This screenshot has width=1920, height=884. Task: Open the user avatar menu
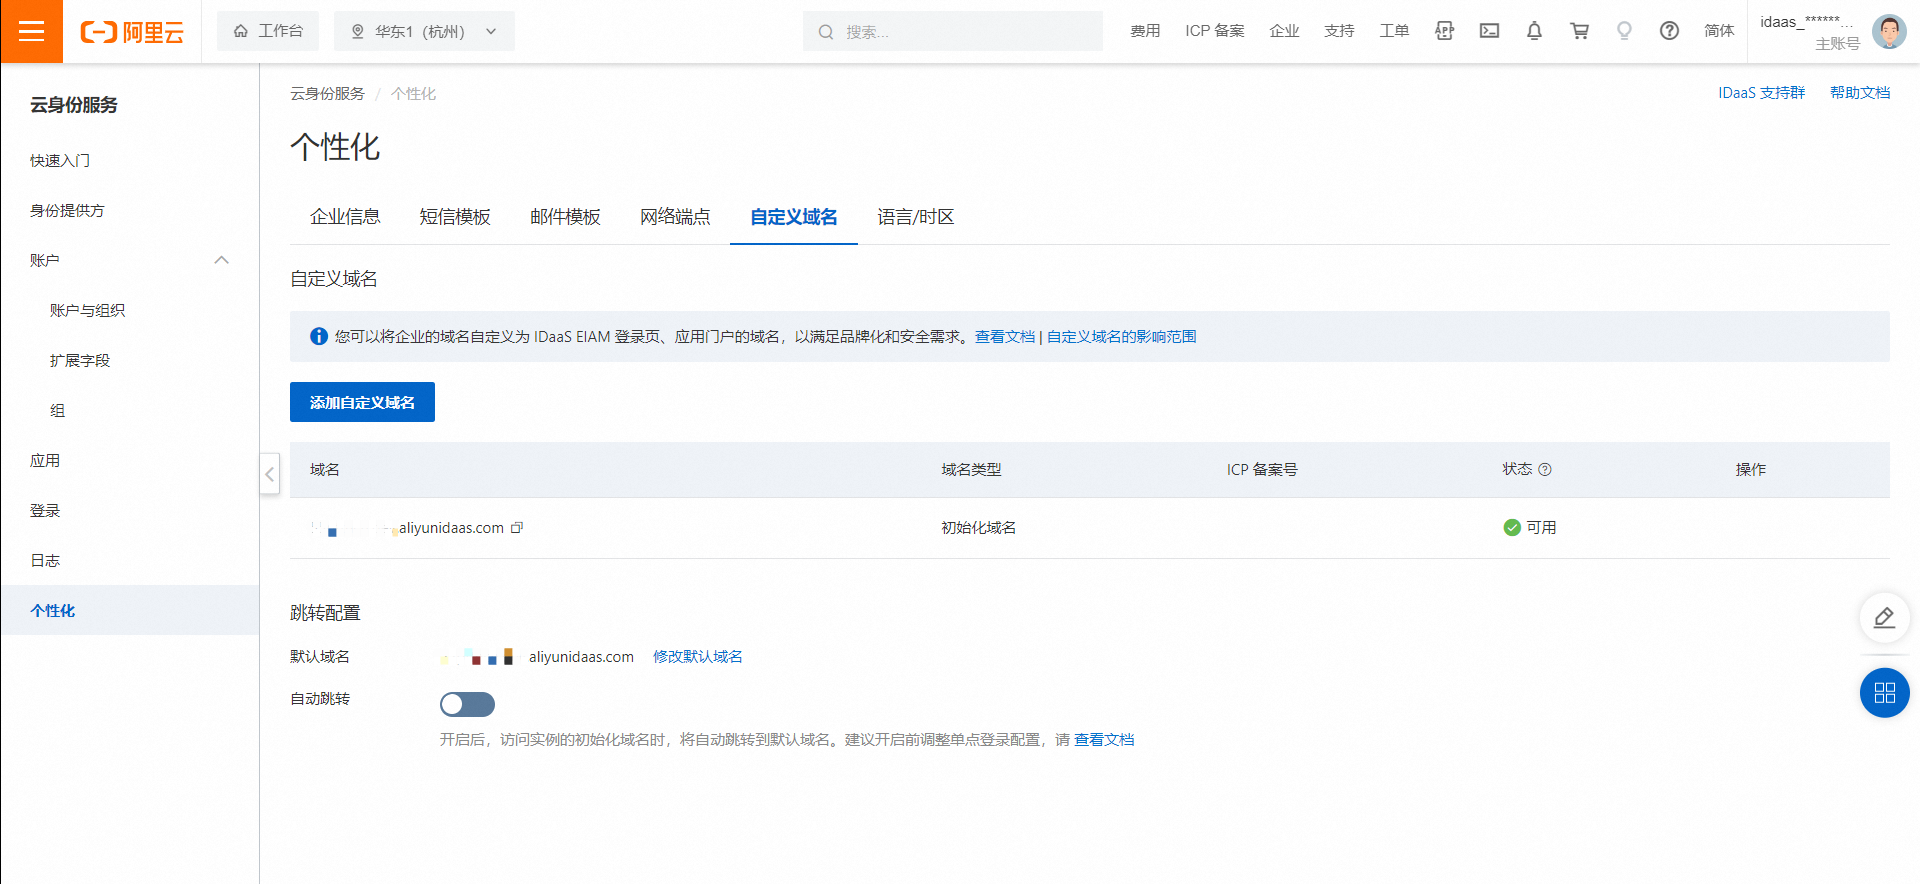pos(1889,31)
